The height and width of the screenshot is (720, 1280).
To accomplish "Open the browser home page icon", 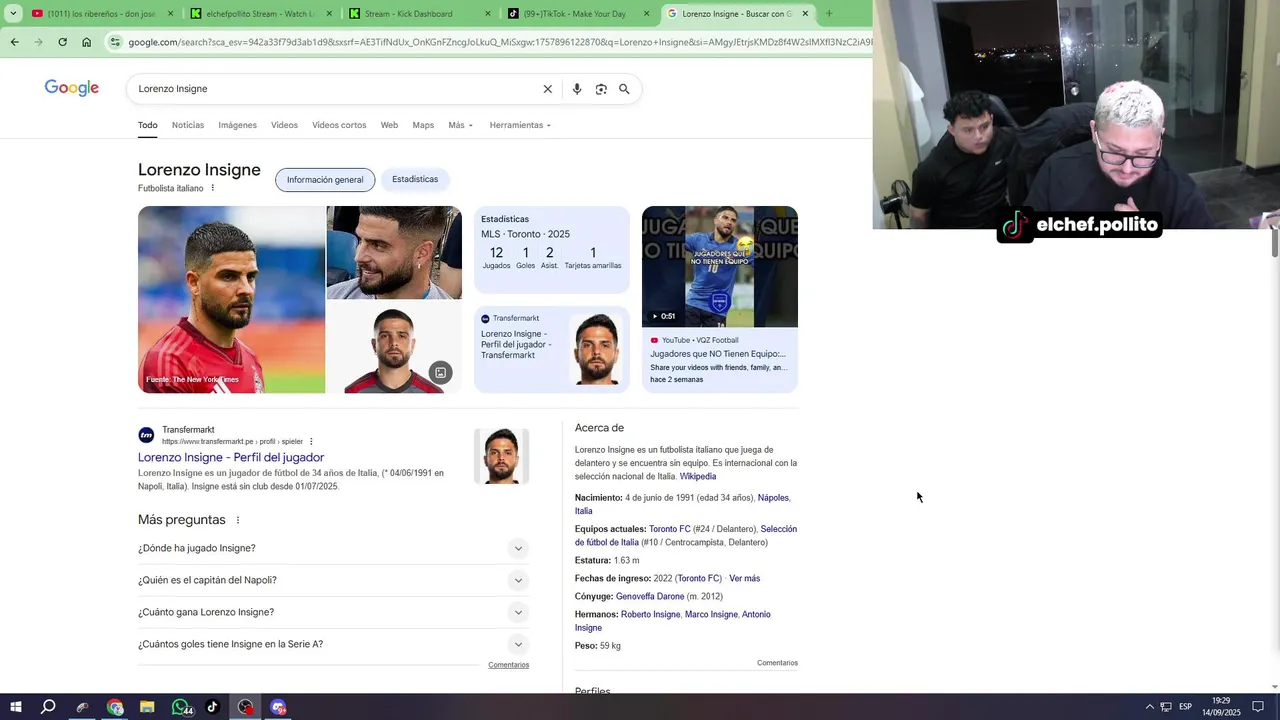I will pos(86,42).
